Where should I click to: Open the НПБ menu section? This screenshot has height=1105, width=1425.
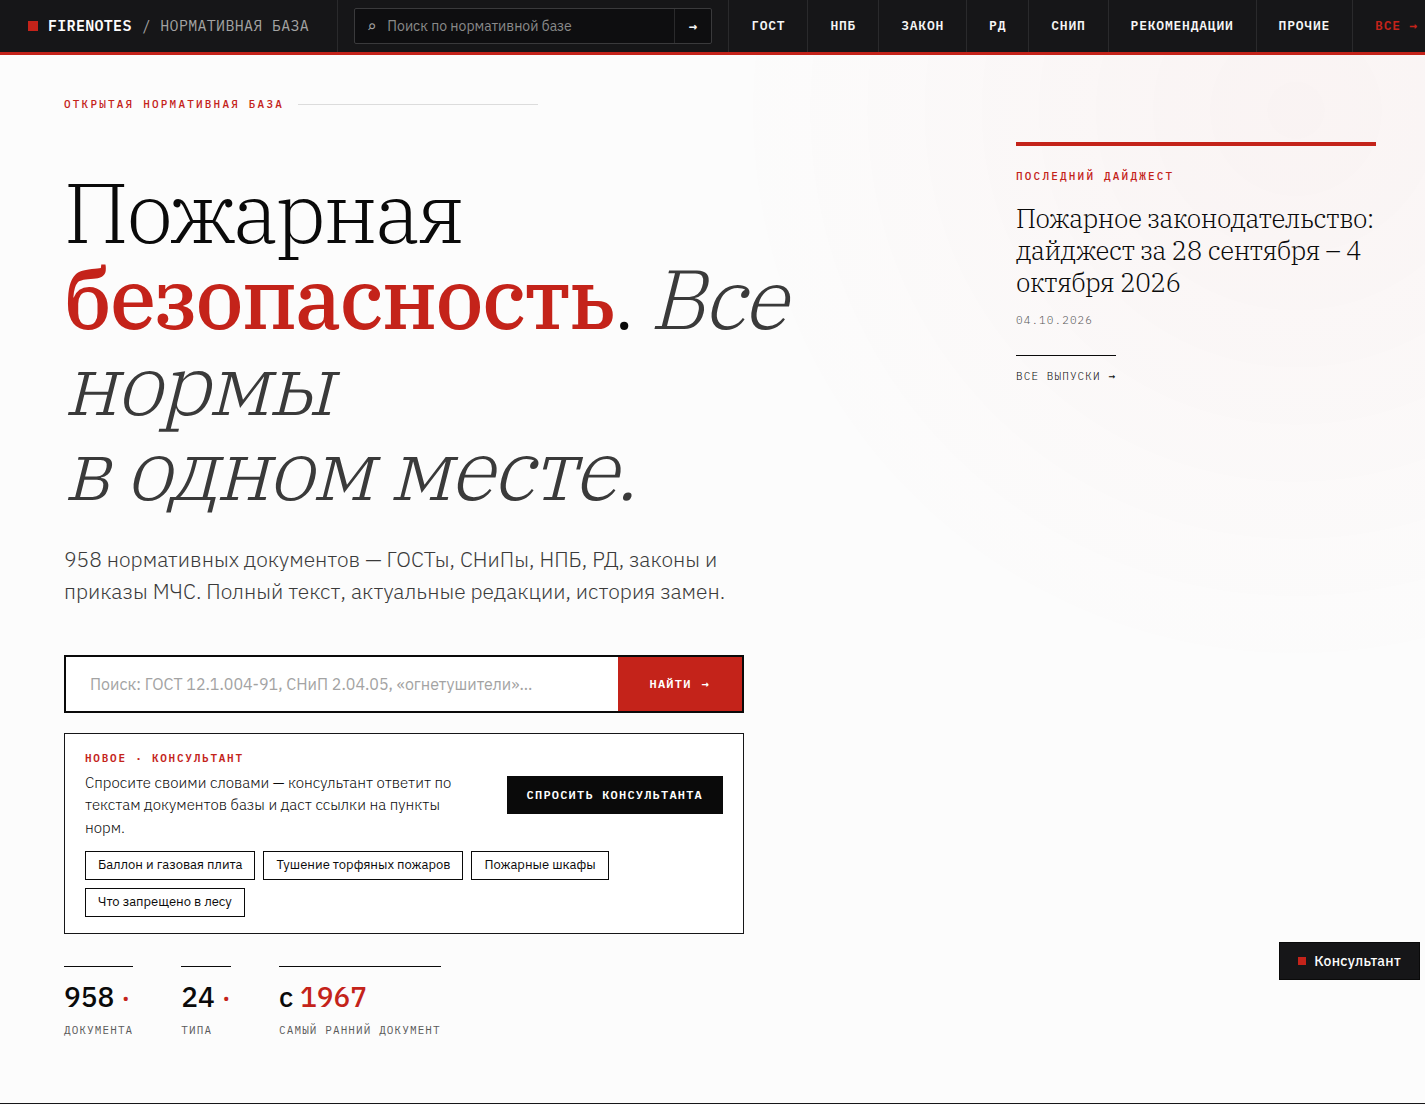tap(843, 26)
